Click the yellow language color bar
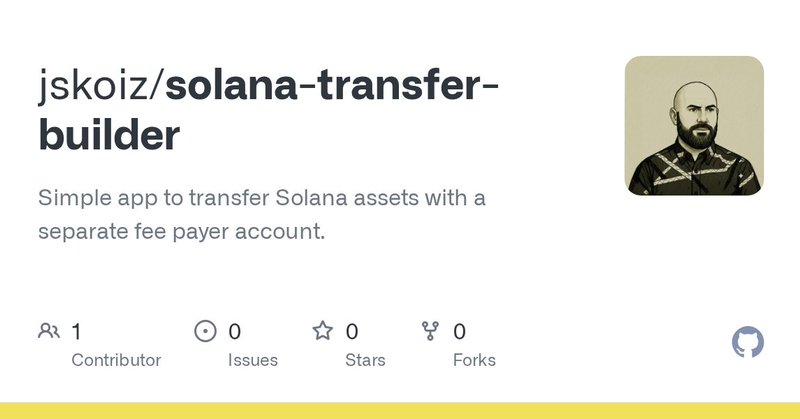This screenshot has width=800, height=419. coord(400,411)
